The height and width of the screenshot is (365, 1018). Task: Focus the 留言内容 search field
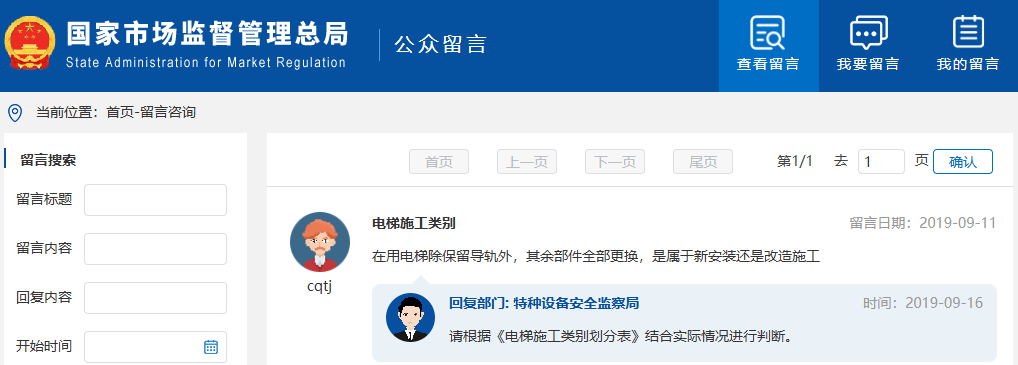tap(155, 249)
